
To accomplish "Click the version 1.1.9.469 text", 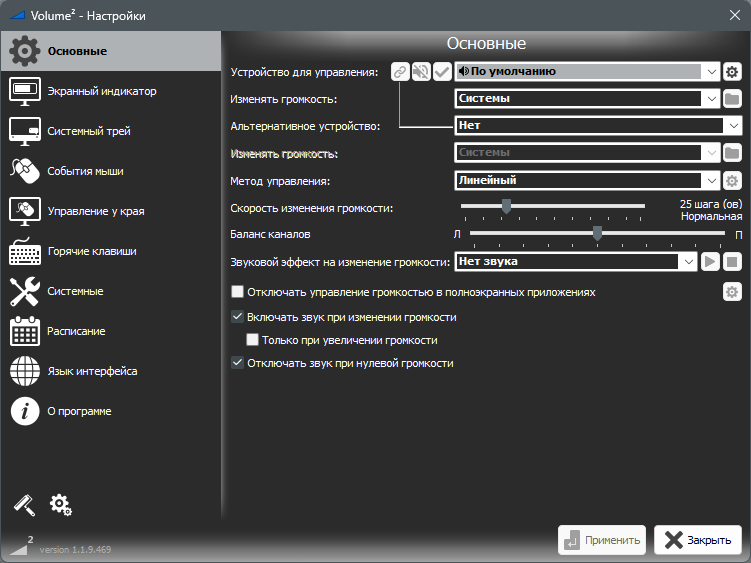I will pyautogui.click(x=75, y=550).
